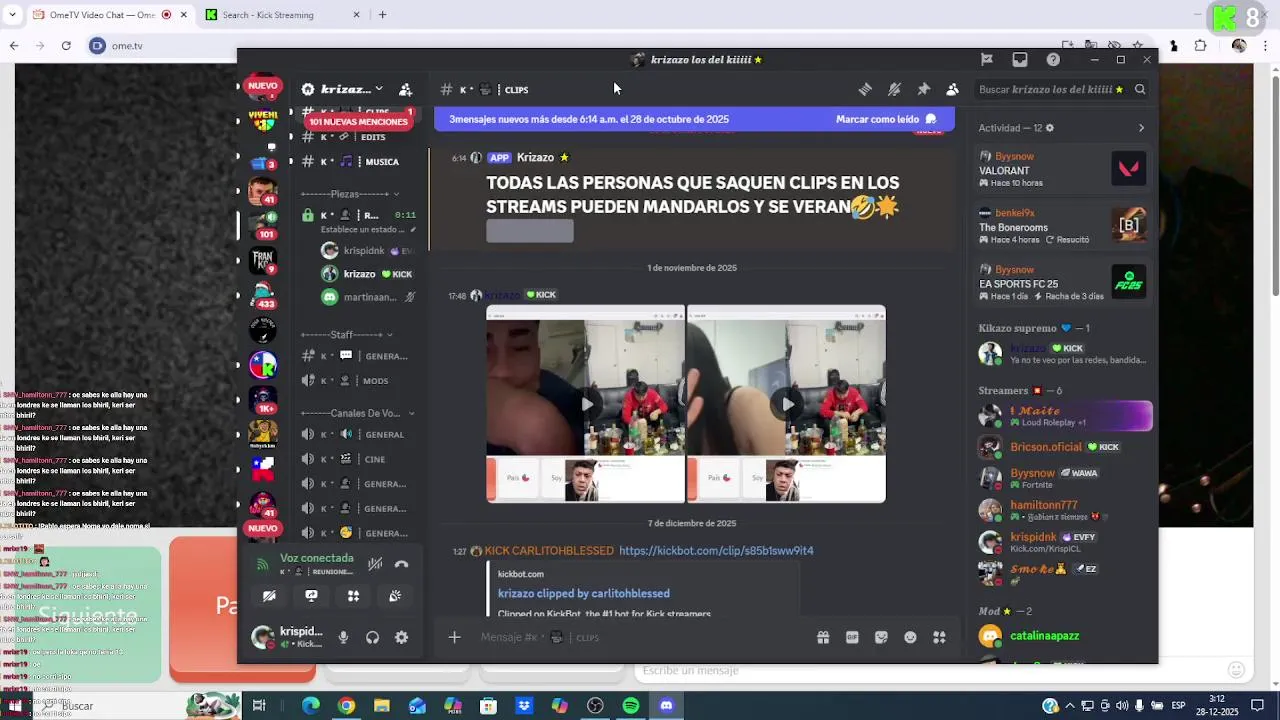Expand the Actividad panel arrow
This screenshot has width=1280, height=720.
(x=1141, y=128)
